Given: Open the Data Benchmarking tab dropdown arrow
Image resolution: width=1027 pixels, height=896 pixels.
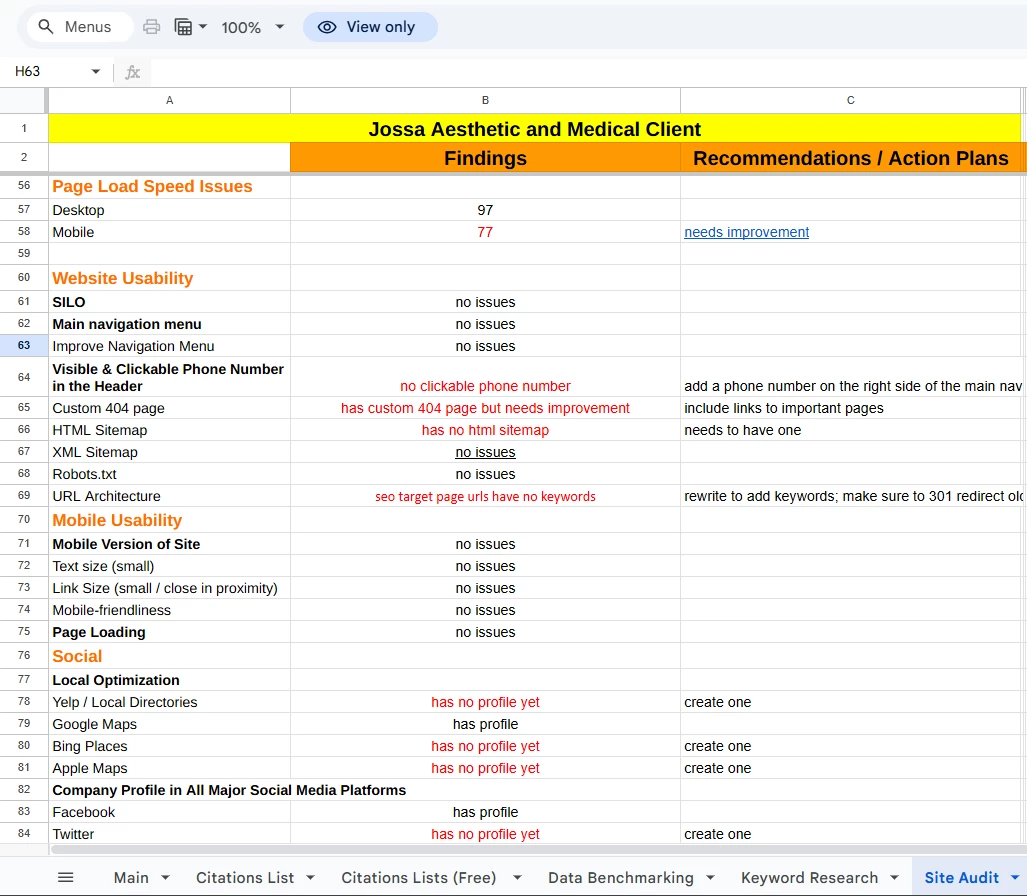Looking at the screenshot, I should 711,878.
